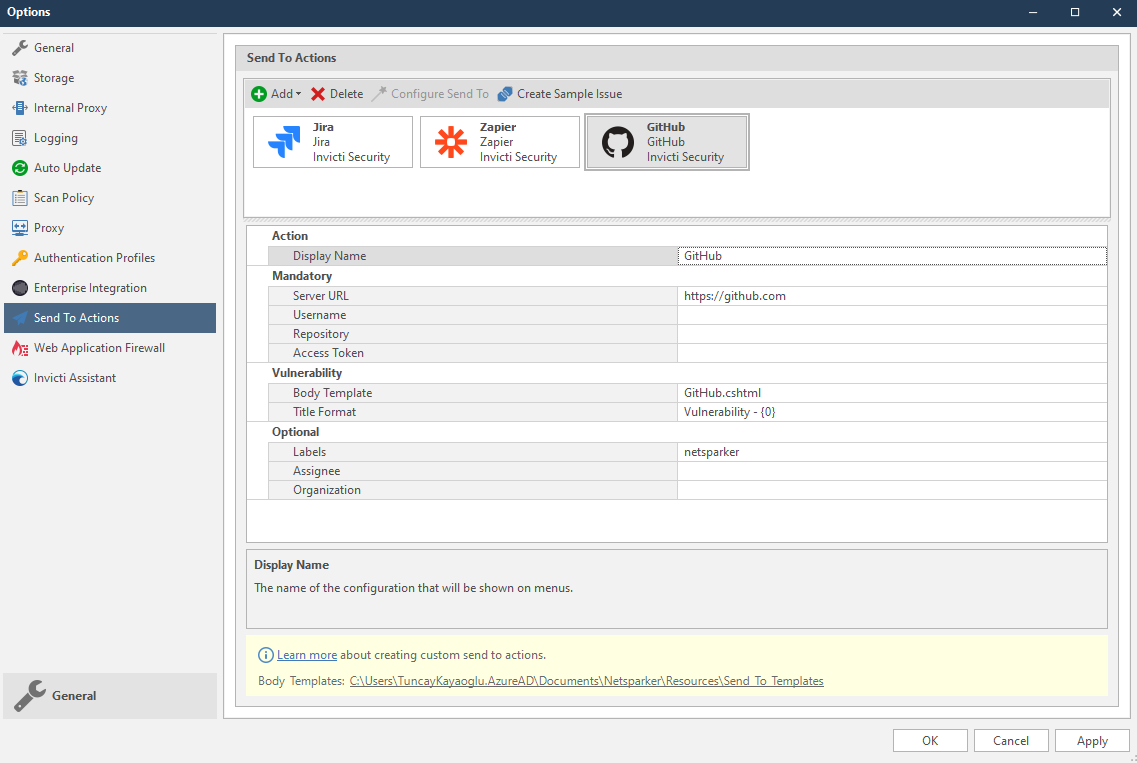Open the Learn more help link
The height and width of the screenshot is (763, 1137).
coord(306,654)
